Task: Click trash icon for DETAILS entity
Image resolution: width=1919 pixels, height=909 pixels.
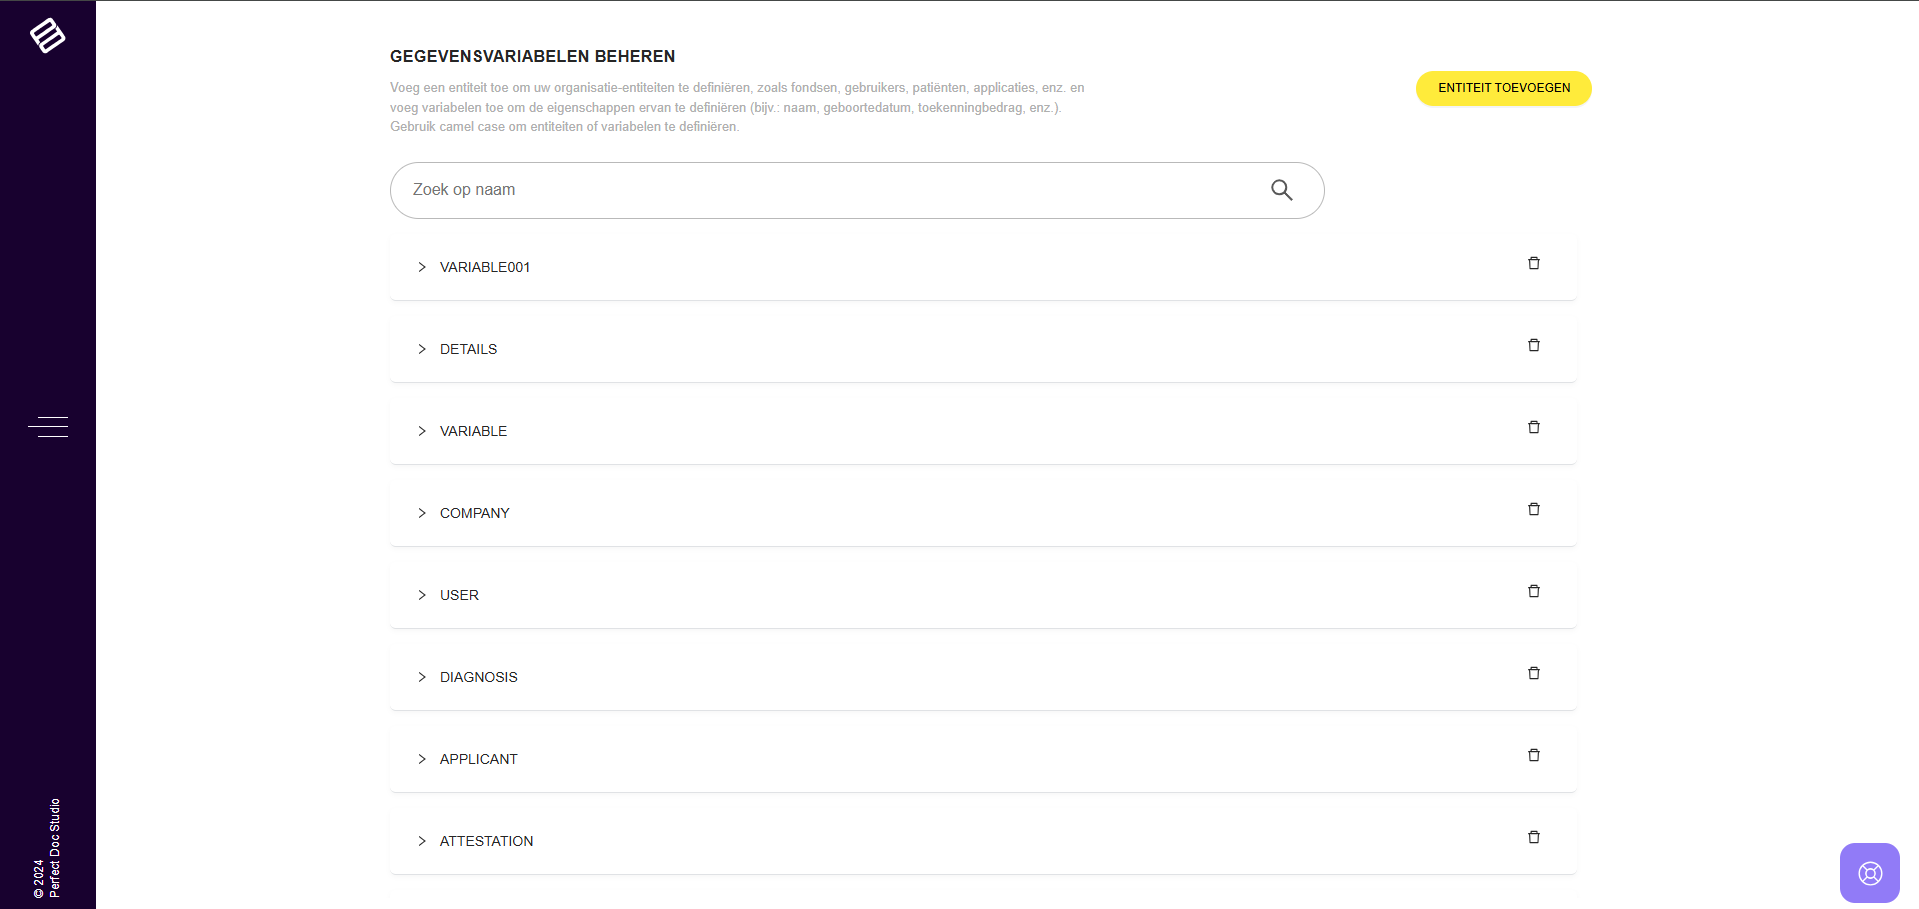Action: (1533, 346)
